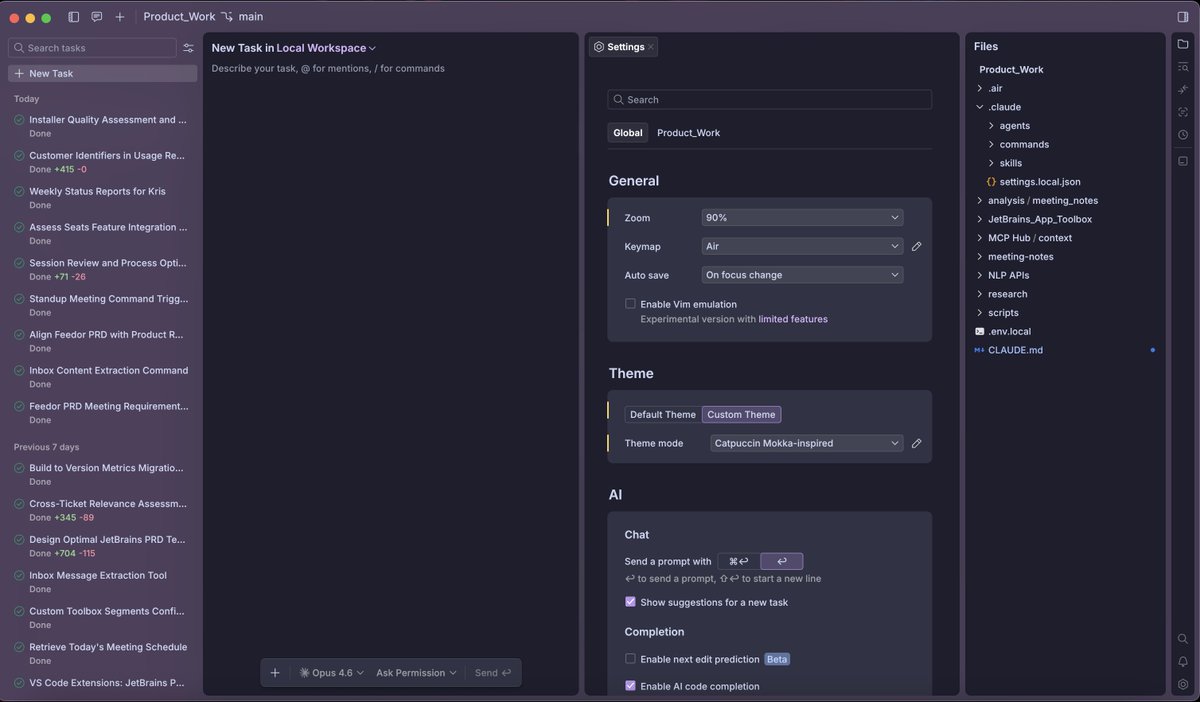Click the done checkmark on Weekly Status Reports
The width and height of the screenshot is (1200, 702).
pos(19,191)
